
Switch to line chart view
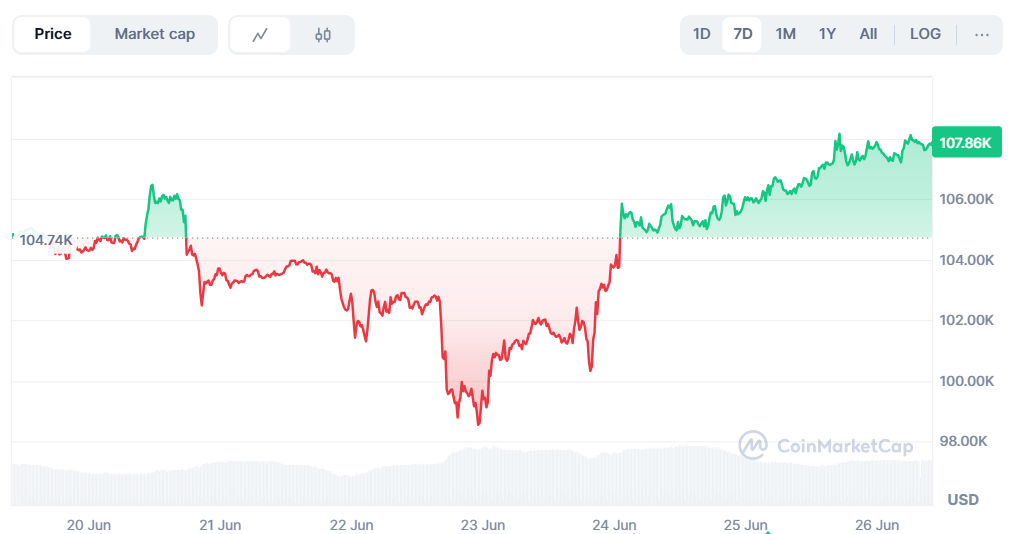(260, 34)
